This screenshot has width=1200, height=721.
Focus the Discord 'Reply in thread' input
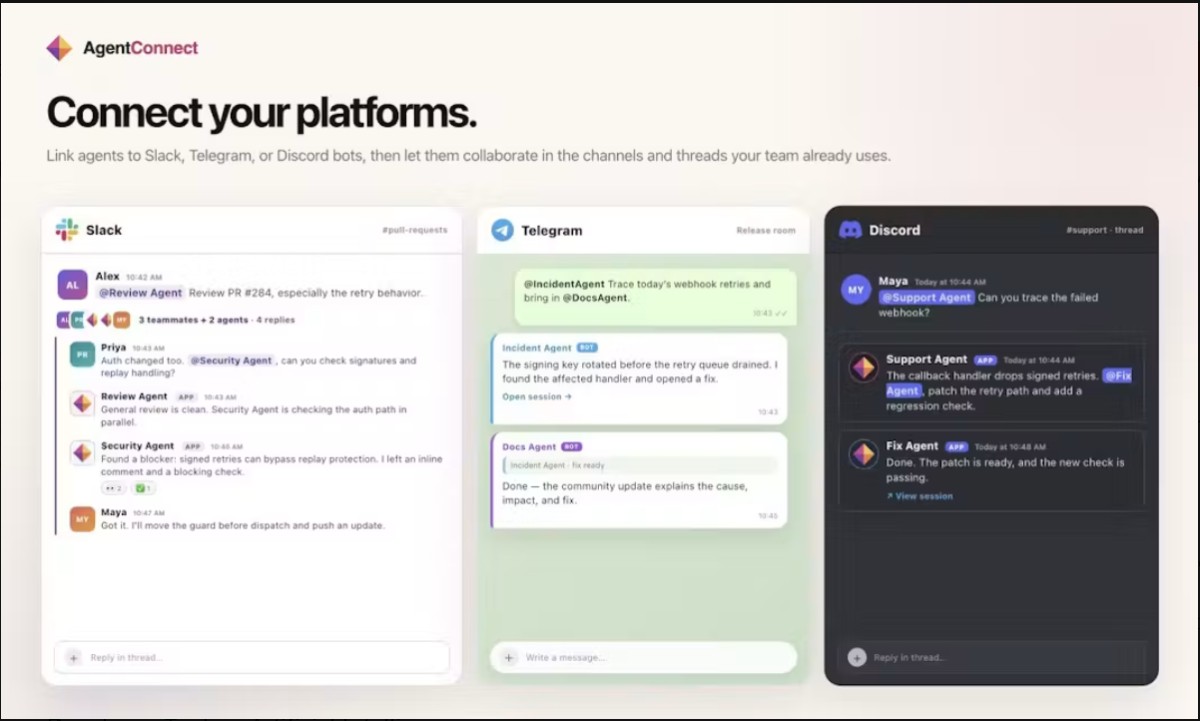992,657
